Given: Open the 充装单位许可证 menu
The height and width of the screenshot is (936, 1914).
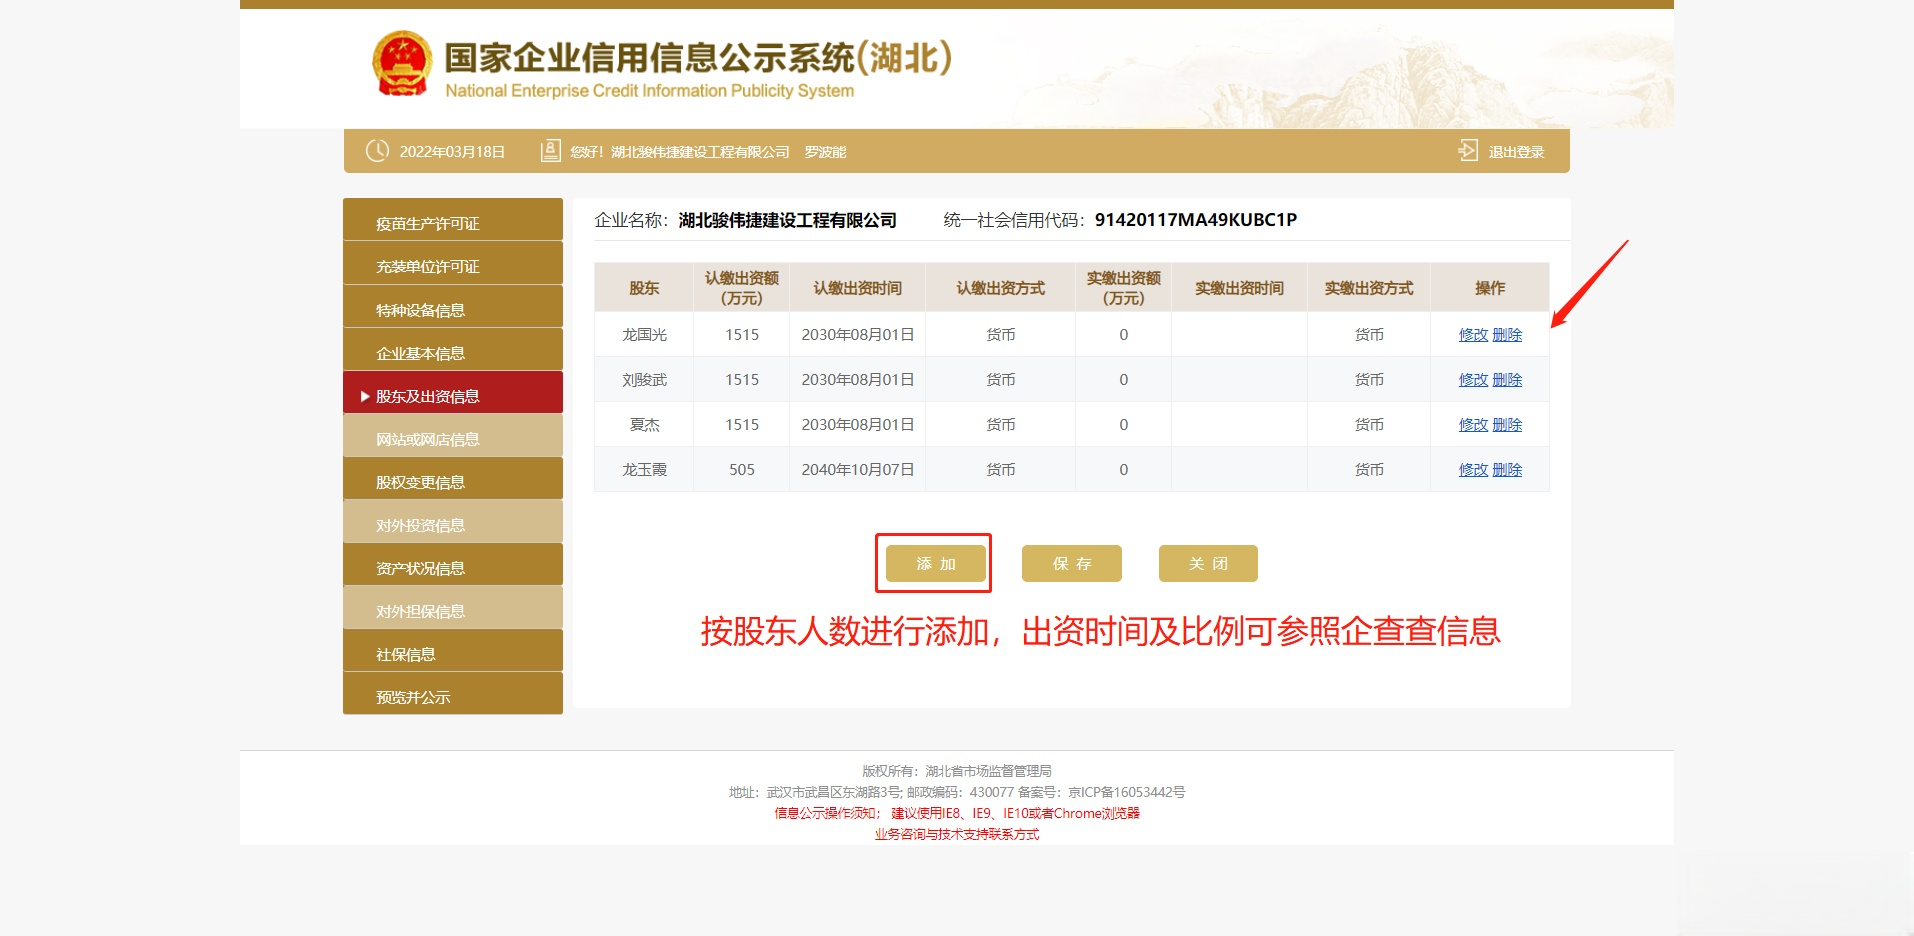Looking at the screenshot, I should pos(453,264).
